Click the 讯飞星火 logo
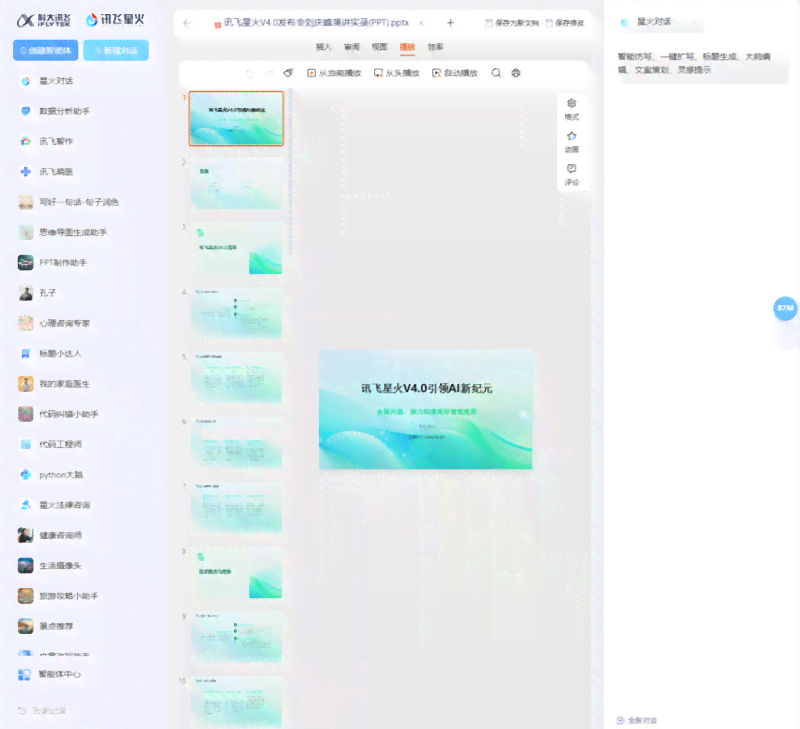The width and height of the screenshot is (800, 729). (x=115, y=20)
